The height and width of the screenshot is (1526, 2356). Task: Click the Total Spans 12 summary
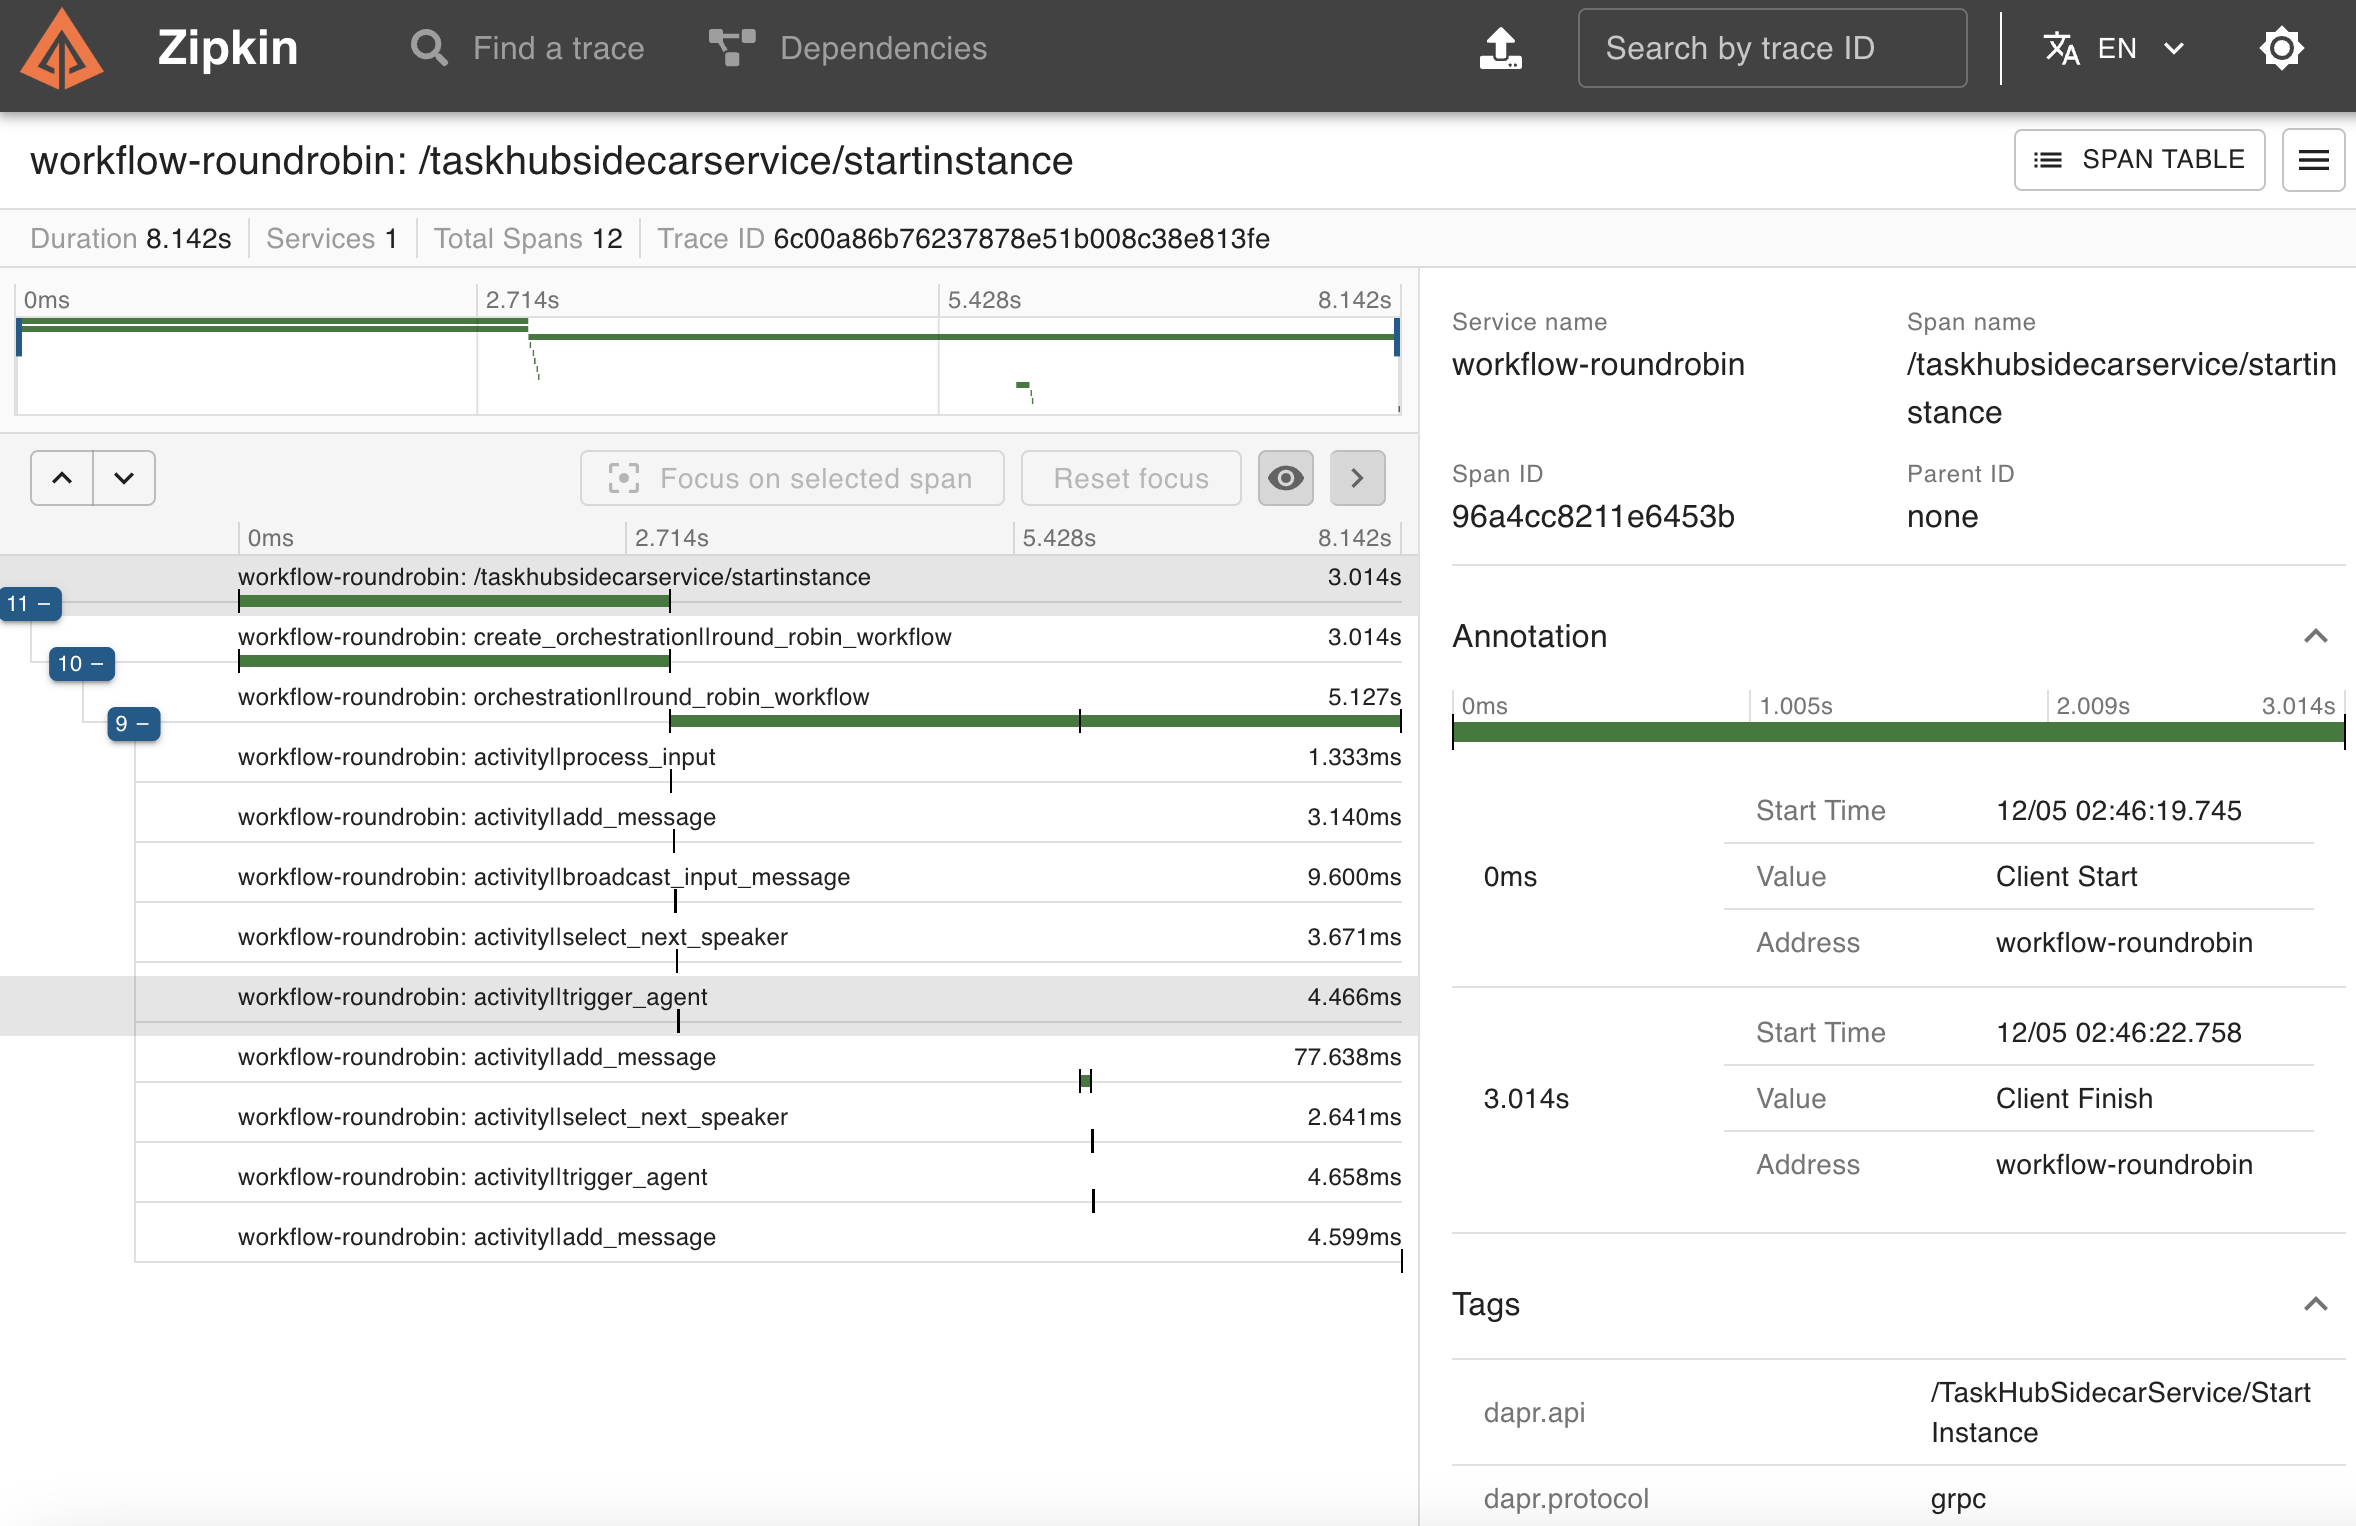tap(527, 238)
